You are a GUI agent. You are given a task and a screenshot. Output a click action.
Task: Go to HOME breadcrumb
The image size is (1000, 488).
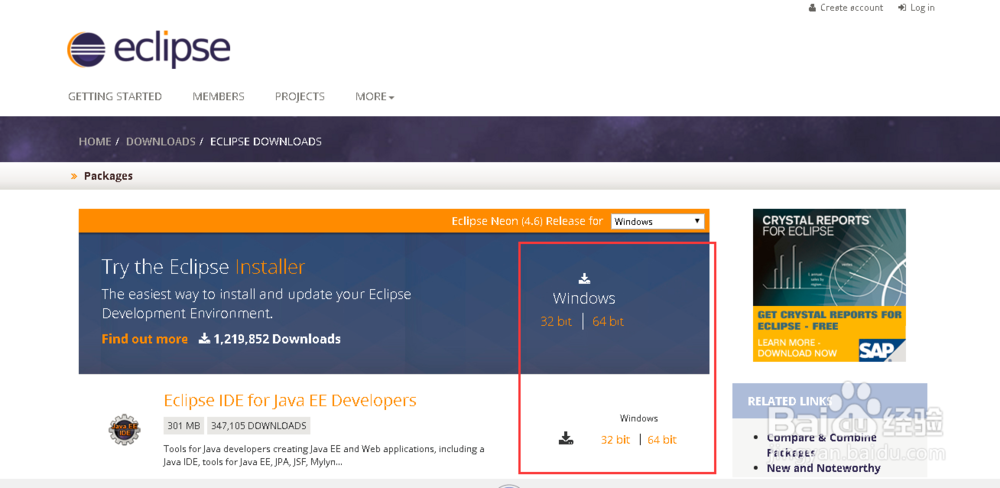coord(95,141)
